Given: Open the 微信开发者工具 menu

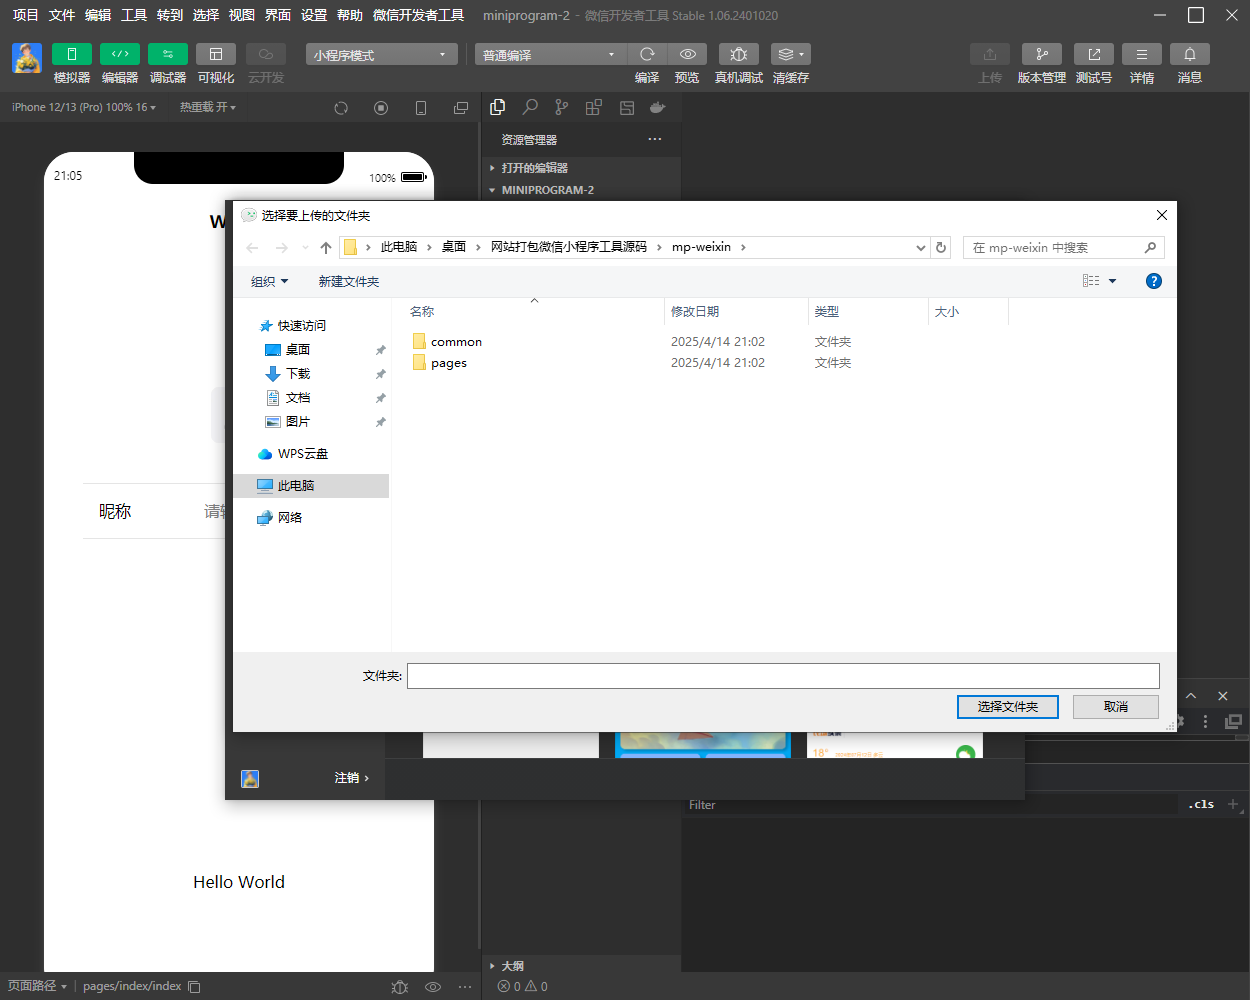Looking at the screenshot, I should coord(418,15).
